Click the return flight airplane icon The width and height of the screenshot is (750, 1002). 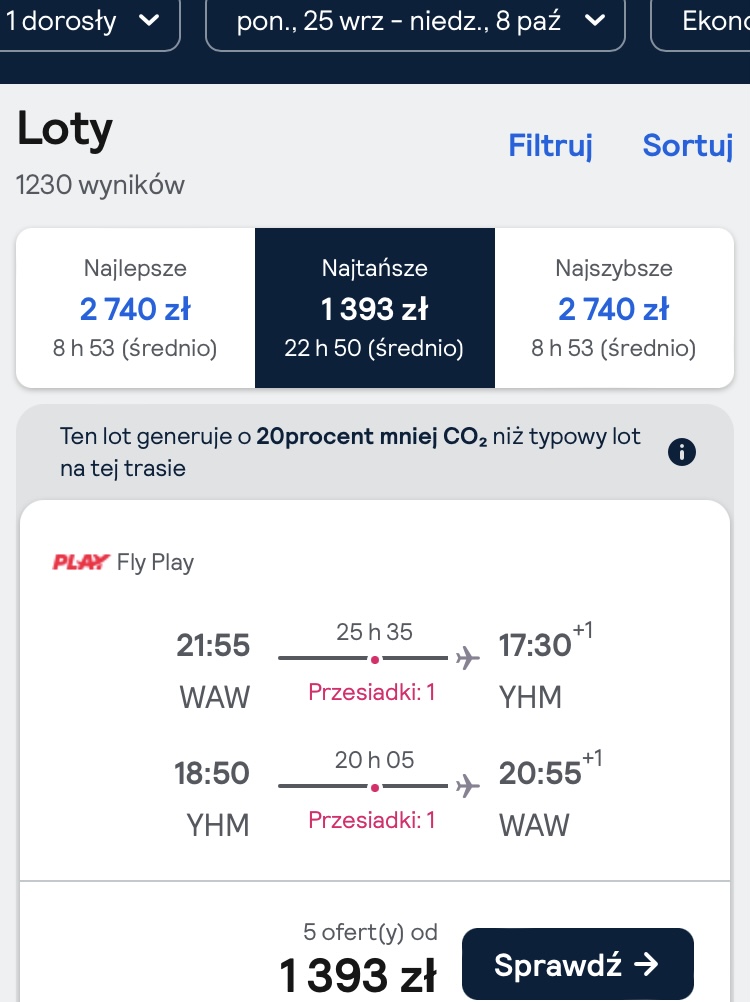[x=468, y=785]
